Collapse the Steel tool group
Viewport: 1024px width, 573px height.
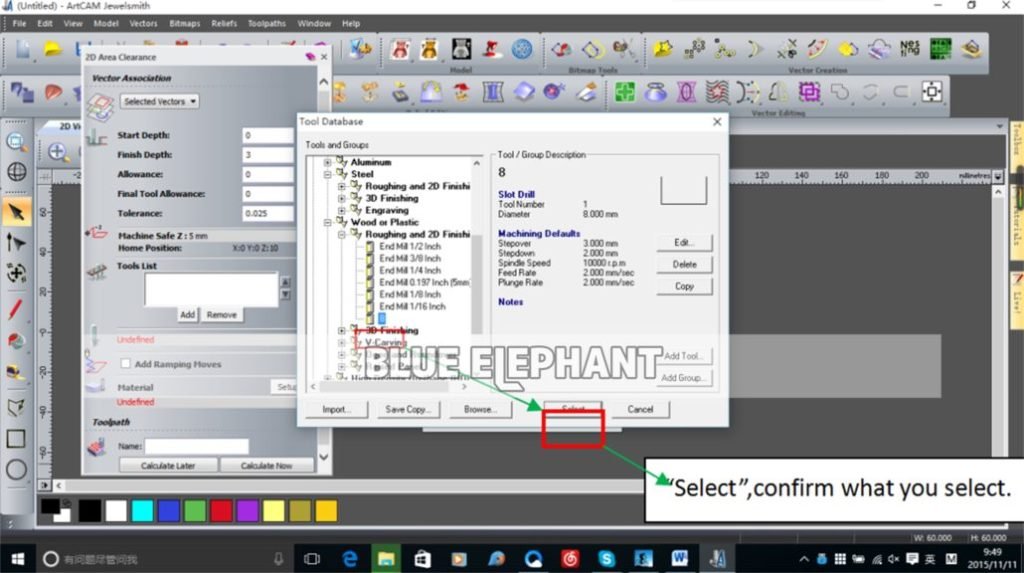click(x=327, y=174)
